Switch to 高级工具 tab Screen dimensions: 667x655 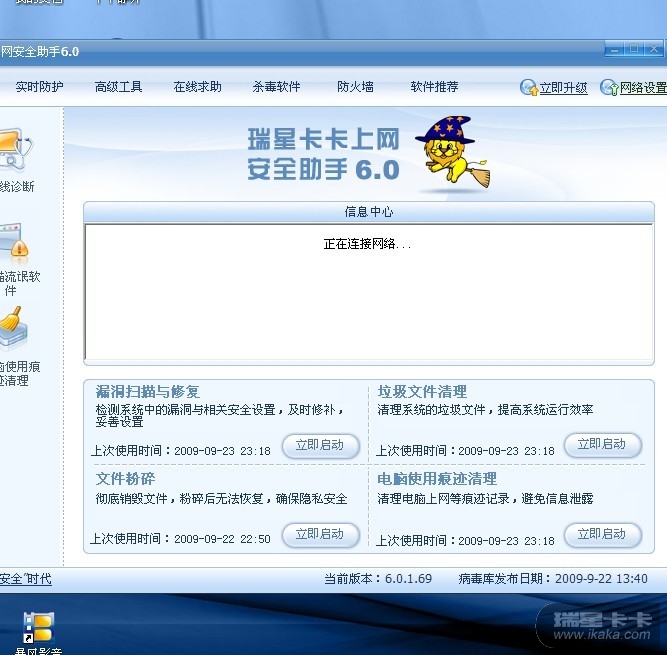(x=118, y=87)
